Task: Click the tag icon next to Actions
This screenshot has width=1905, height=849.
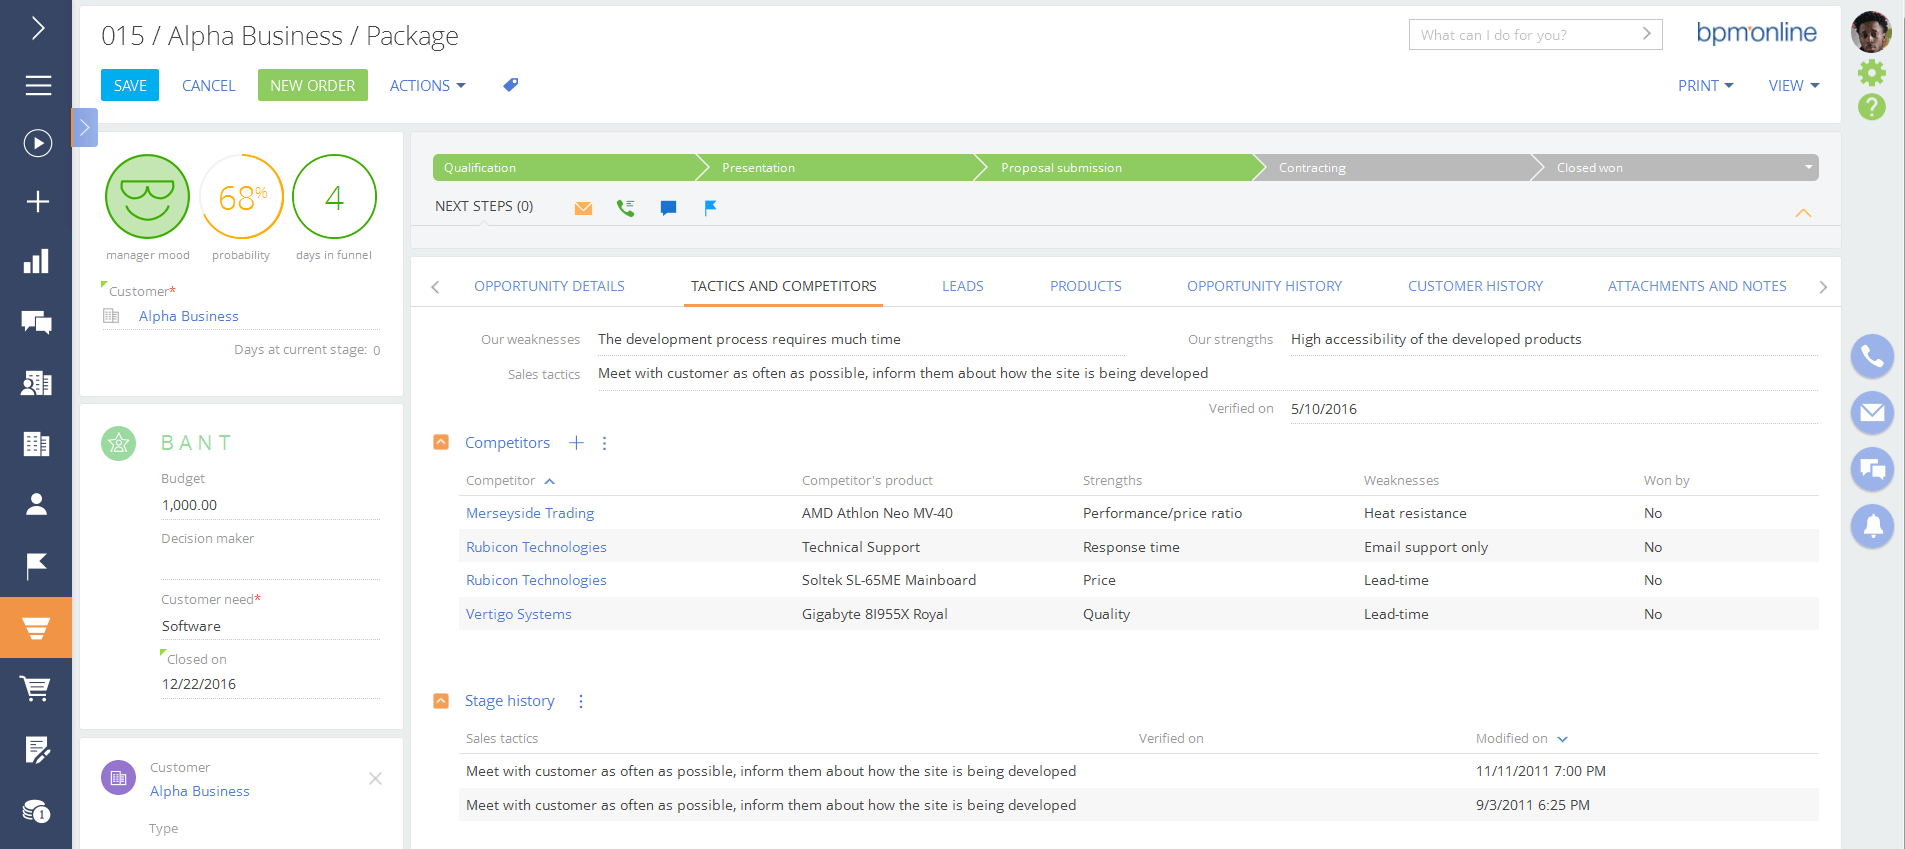Action: point(510,85)
